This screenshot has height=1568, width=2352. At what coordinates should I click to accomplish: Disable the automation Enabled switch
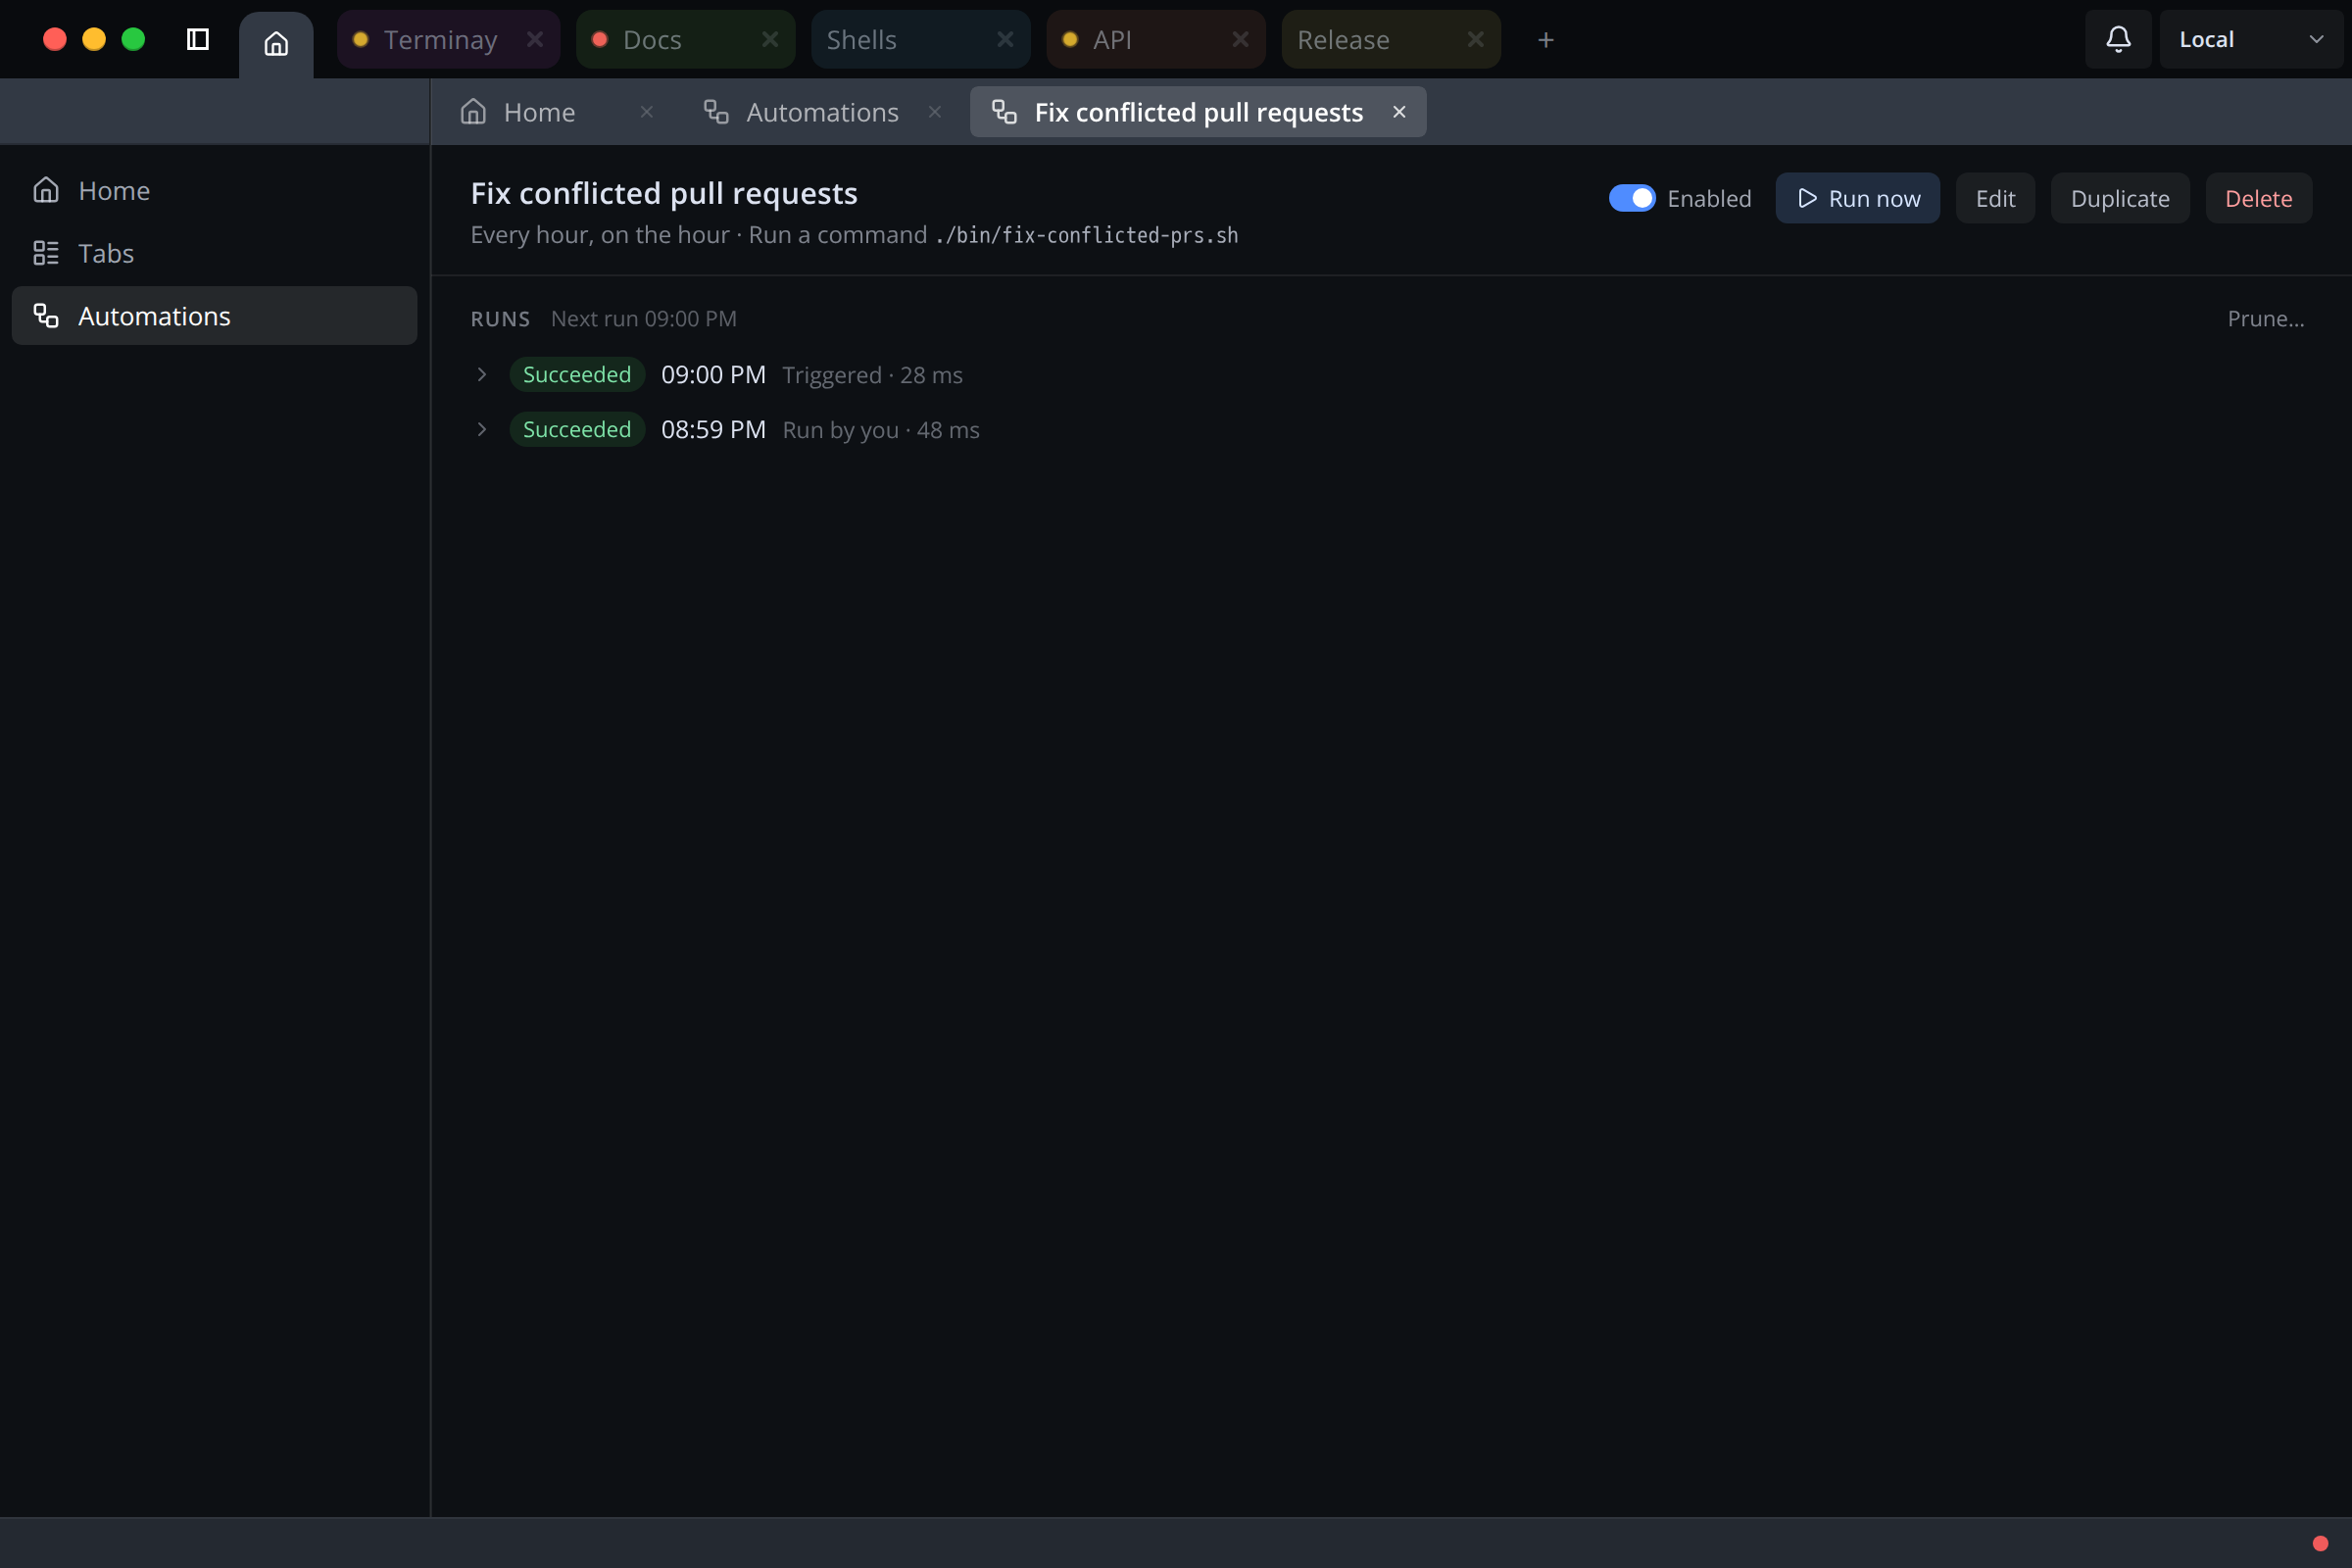(x=1632, y=198)
